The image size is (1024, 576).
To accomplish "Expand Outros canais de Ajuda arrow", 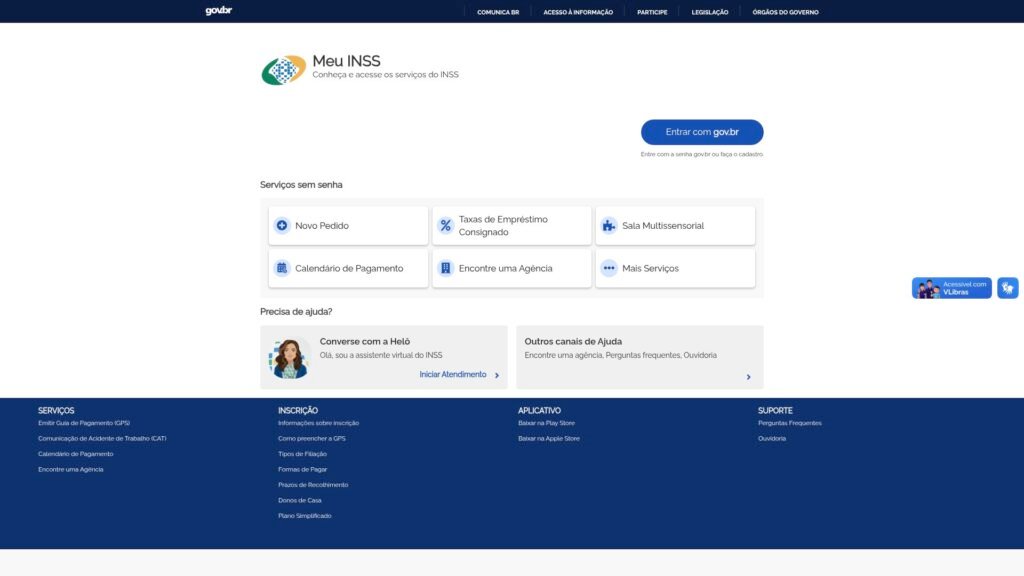I will [748, 377].
